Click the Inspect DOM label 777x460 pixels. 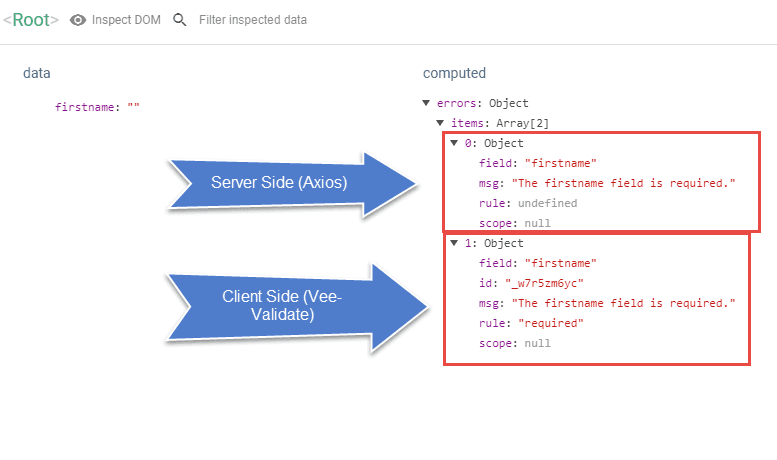(126, 20)
